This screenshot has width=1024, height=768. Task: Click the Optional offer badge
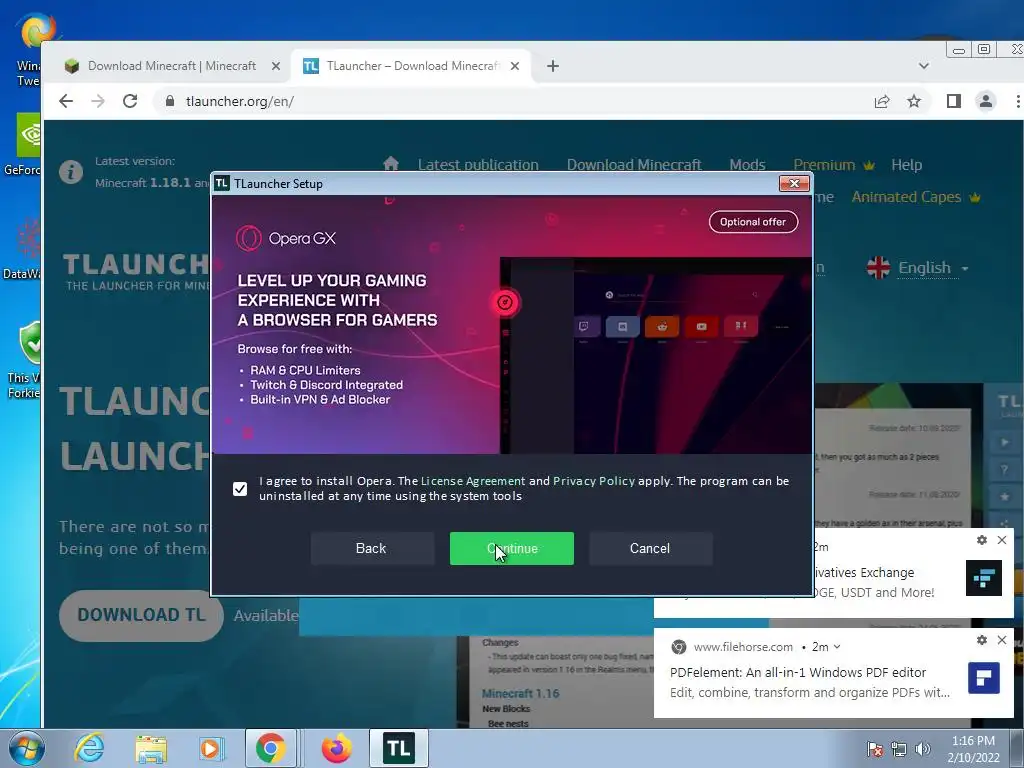pyautogui.click(x=753, y=222)
